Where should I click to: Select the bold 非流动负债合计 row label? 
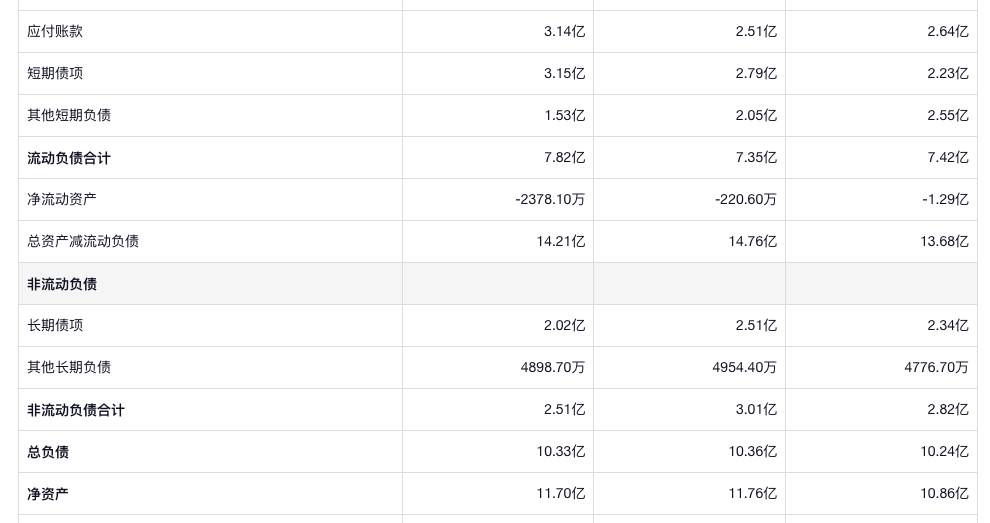76,410
